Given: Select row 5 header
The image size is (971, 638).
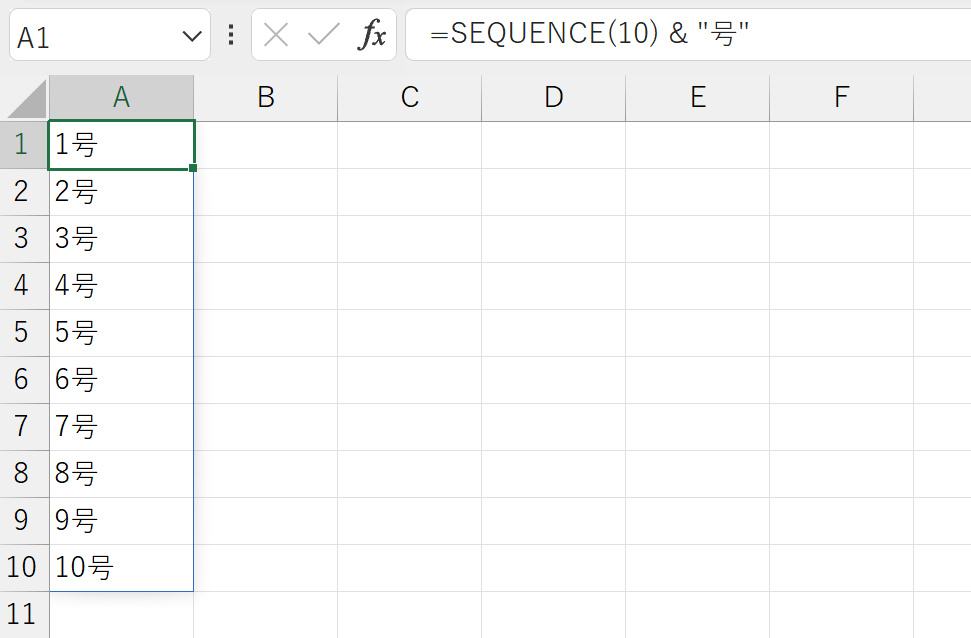Looking at the screenshot, I should click(24, 333).
